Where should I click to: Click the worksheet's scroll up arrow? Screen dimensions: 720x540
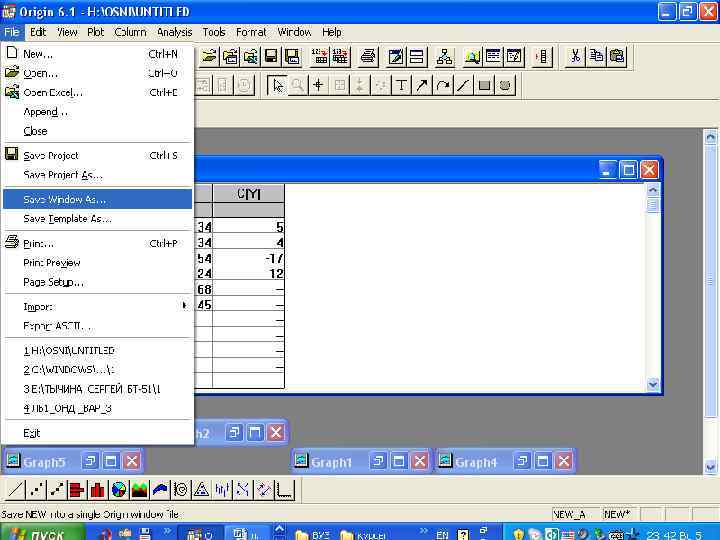point(652,190)
